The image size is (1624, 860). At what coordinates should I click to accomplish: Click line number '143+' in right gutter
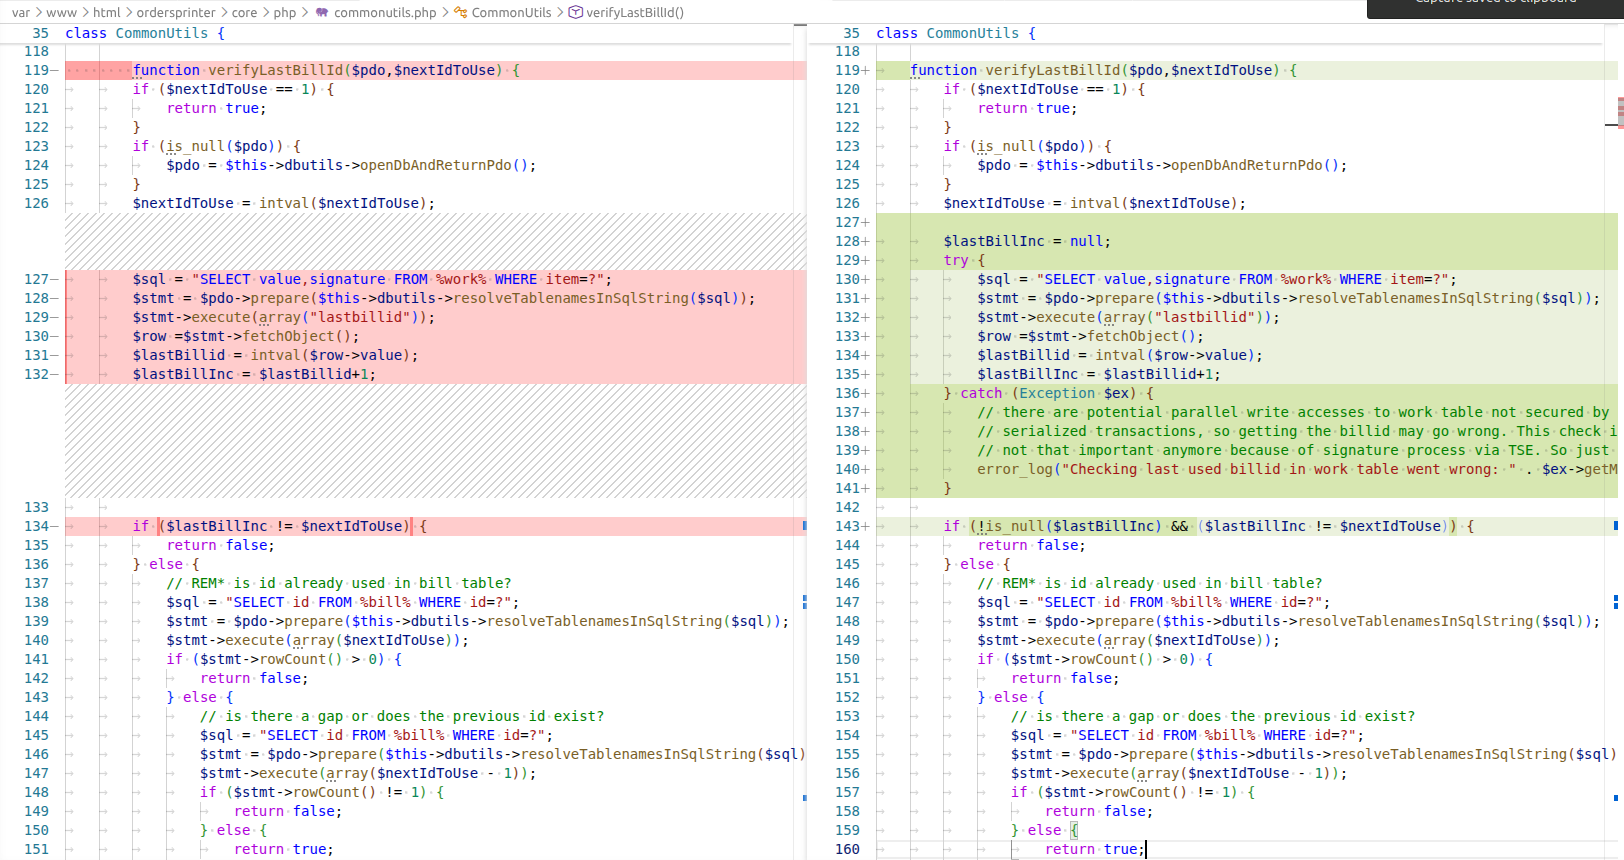point(852,526)
